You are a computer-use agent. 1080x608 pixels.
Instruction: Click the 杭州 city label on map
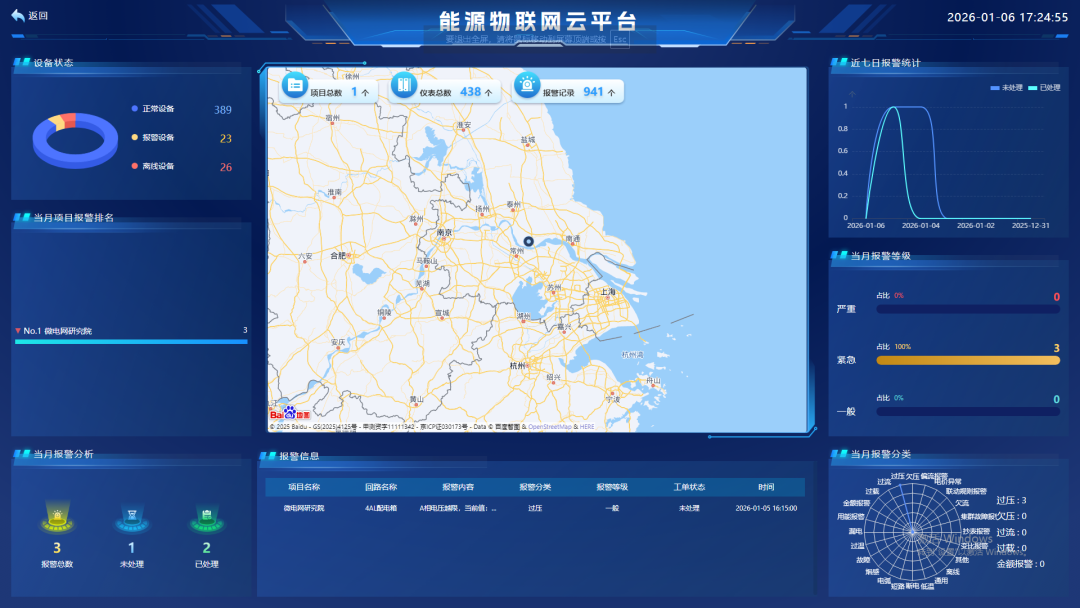click(517, 366)
